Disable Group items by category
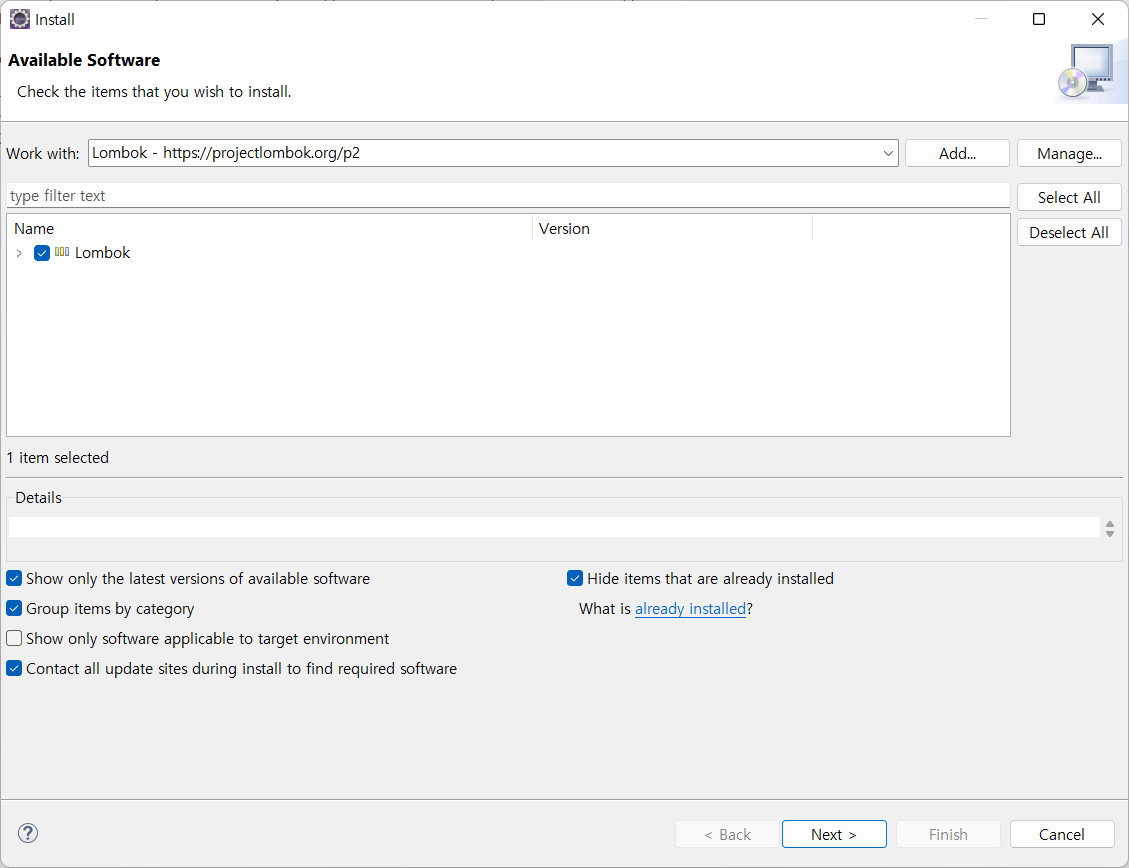 (14, 609)
